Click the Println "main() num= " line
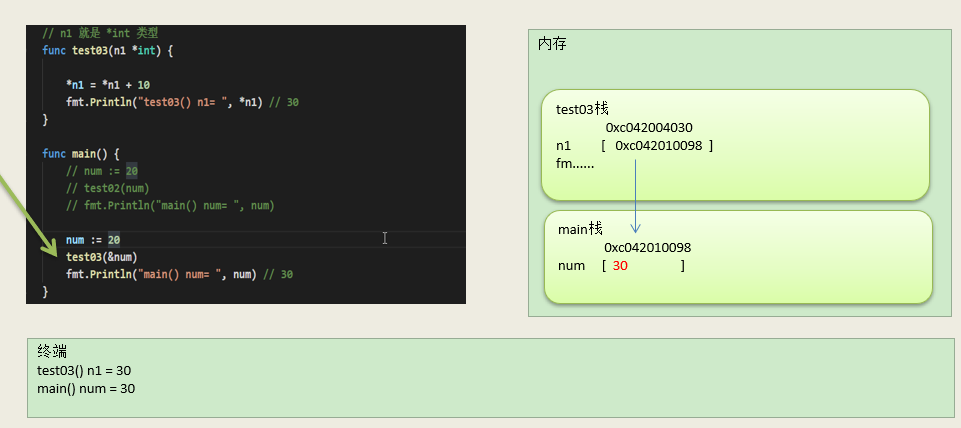 tap(179, 274)
